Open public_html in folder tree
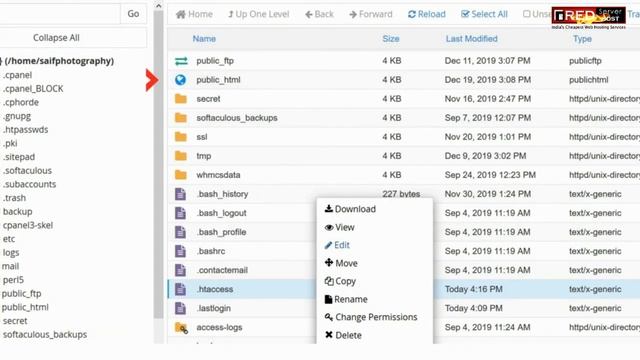This screenshot has height=360, width=640. tap(25, 307)
